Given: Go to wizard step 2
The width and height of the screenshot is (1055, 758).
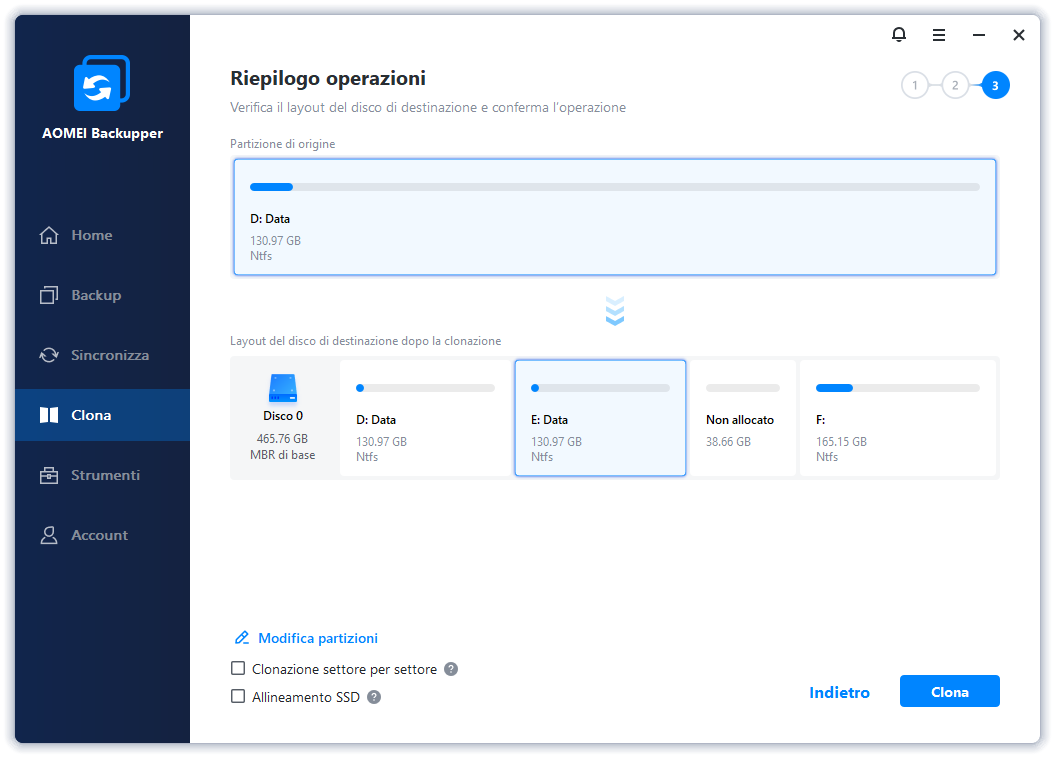Looking at the screenshot, I should [x=955, y=85].
